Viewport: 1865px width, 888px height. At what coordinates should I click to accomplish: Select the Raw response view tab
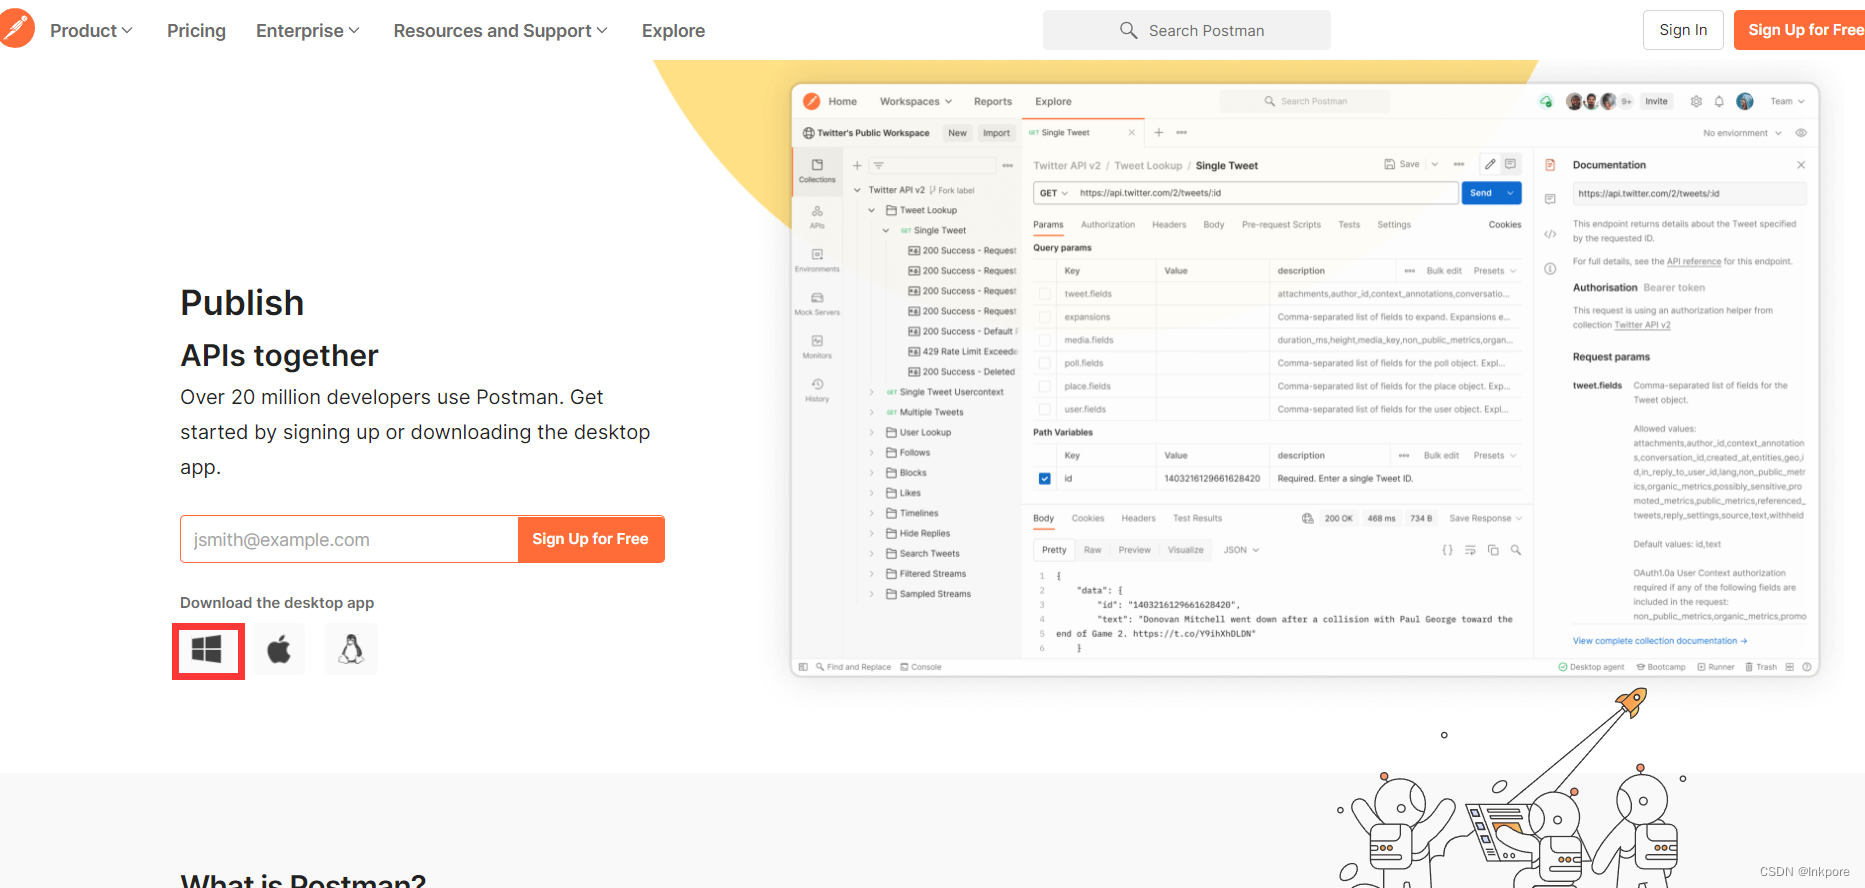tap(1092, 550)
